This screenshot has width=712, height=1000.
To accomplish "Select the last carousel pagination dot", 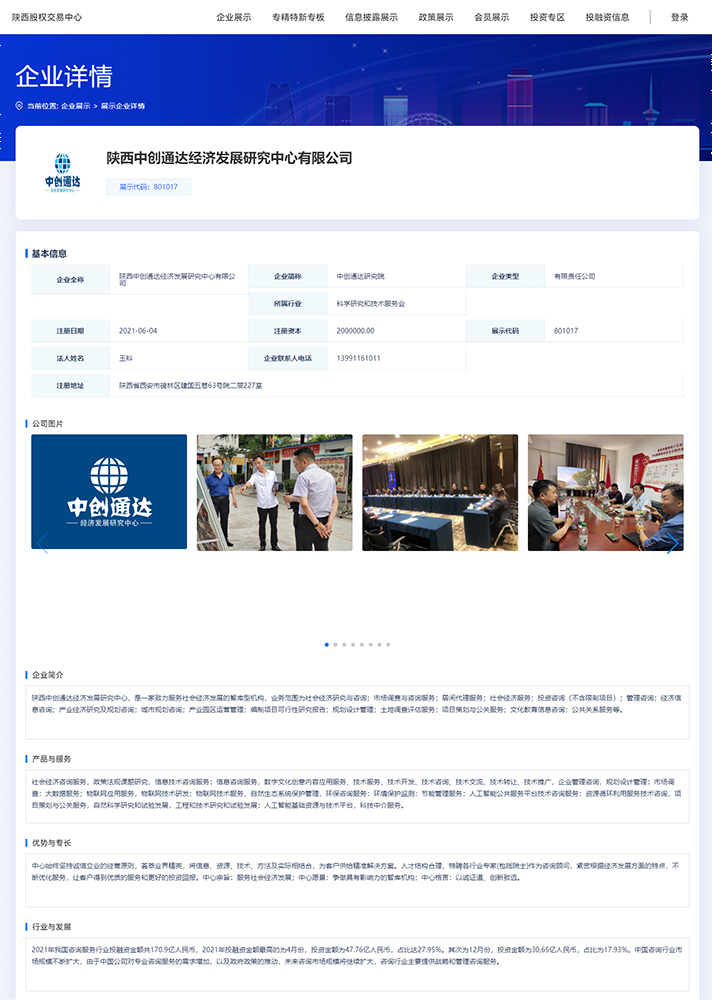I will pyautogui.click(x=388, y=645).
